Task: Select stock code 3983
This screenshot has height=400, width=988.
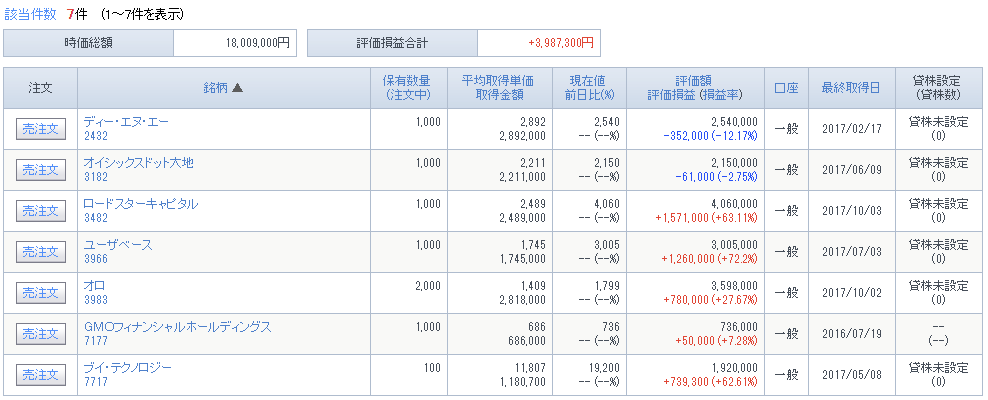Action: 96,299
